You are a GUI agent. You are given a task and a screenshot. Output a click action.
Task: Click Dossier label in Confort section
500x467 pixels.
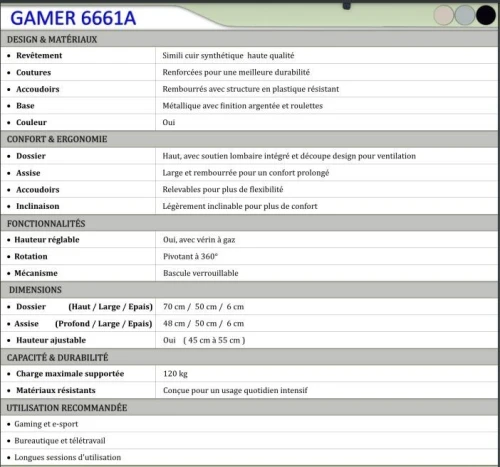[x=31, y=156]
